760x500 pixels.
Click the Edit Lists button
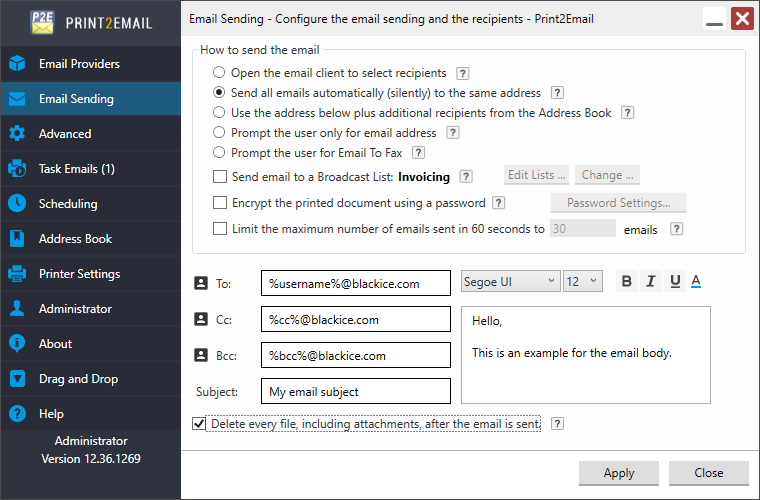(x=537, y=175)
